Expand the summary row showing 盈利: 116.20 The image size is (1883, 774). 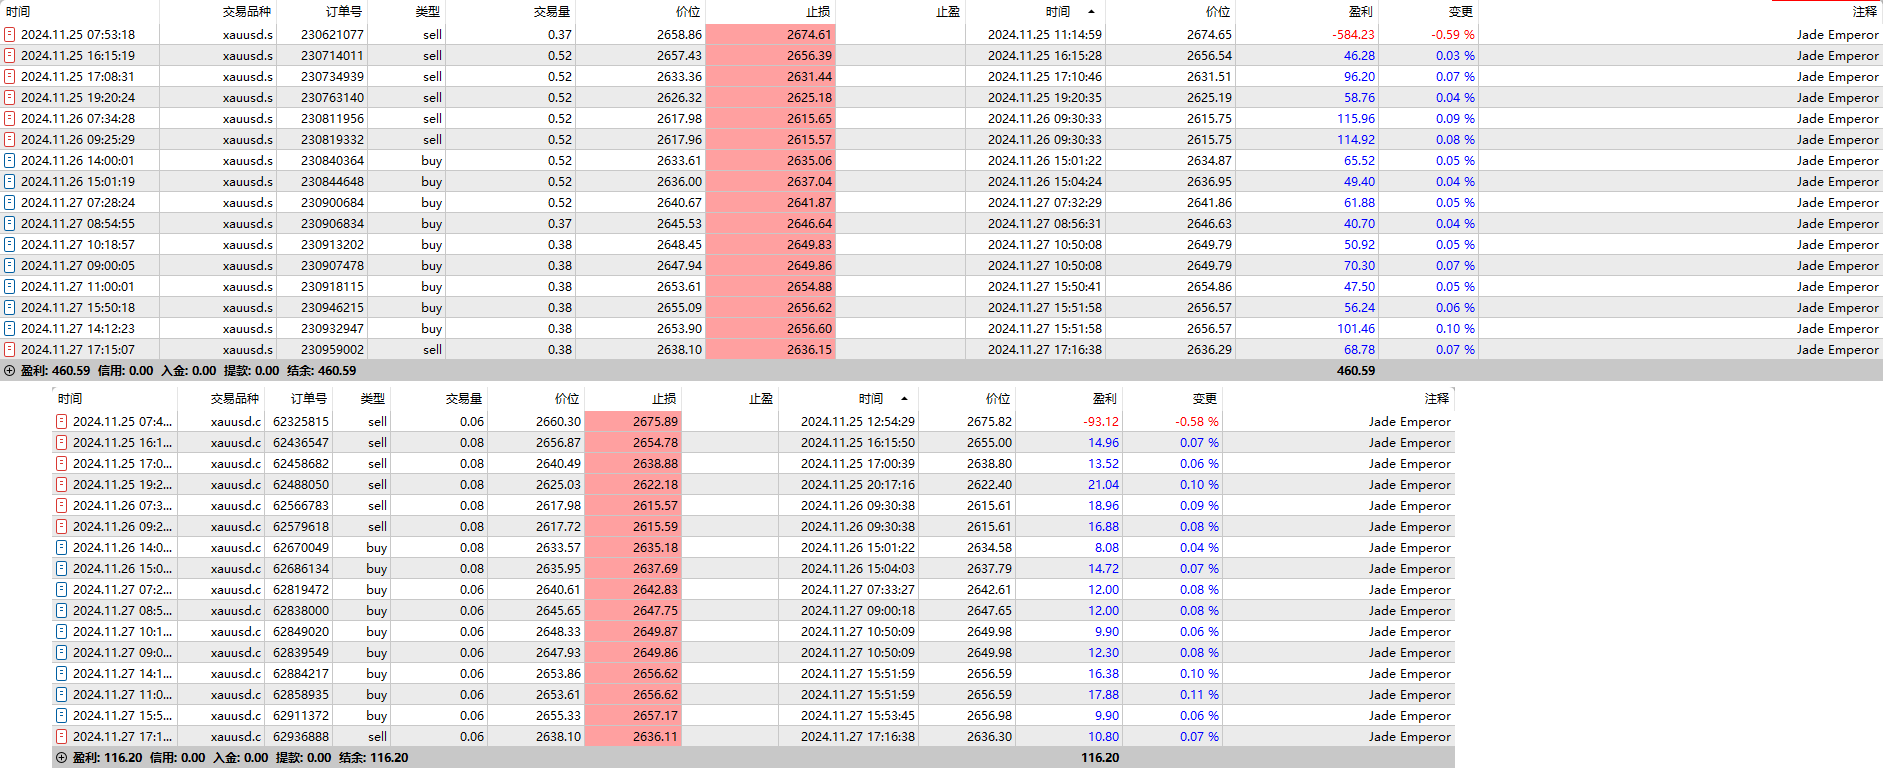pos(62,757)
